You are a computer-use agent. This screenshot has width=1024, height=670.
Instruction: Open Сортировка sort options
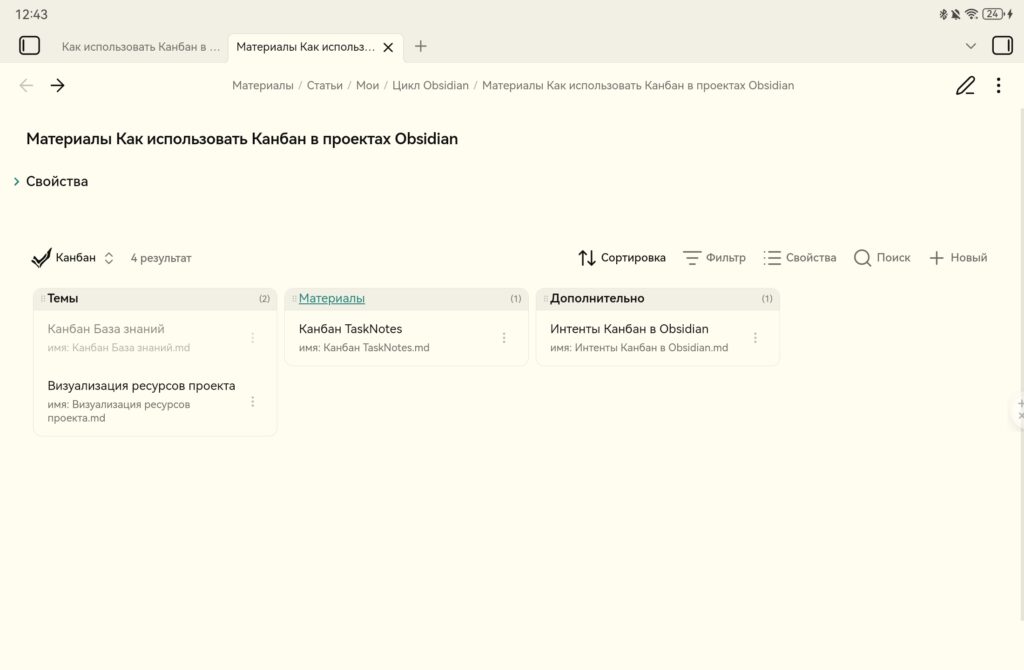tap(622, 258)
